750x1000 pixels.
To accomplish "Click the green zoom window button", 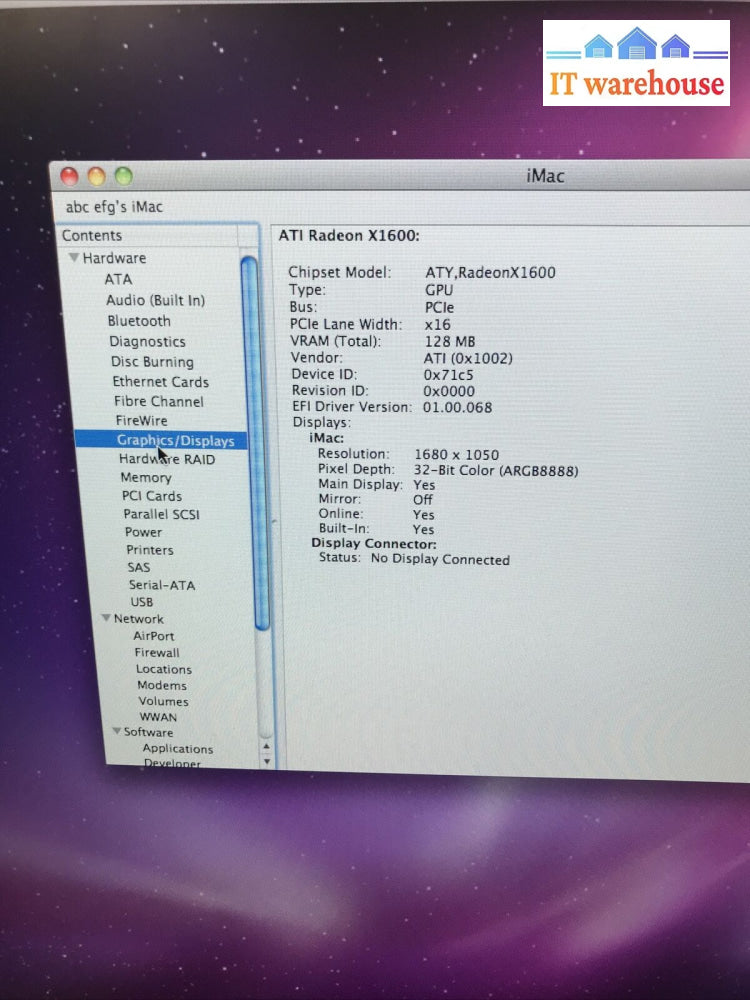I will coord(123,177).
